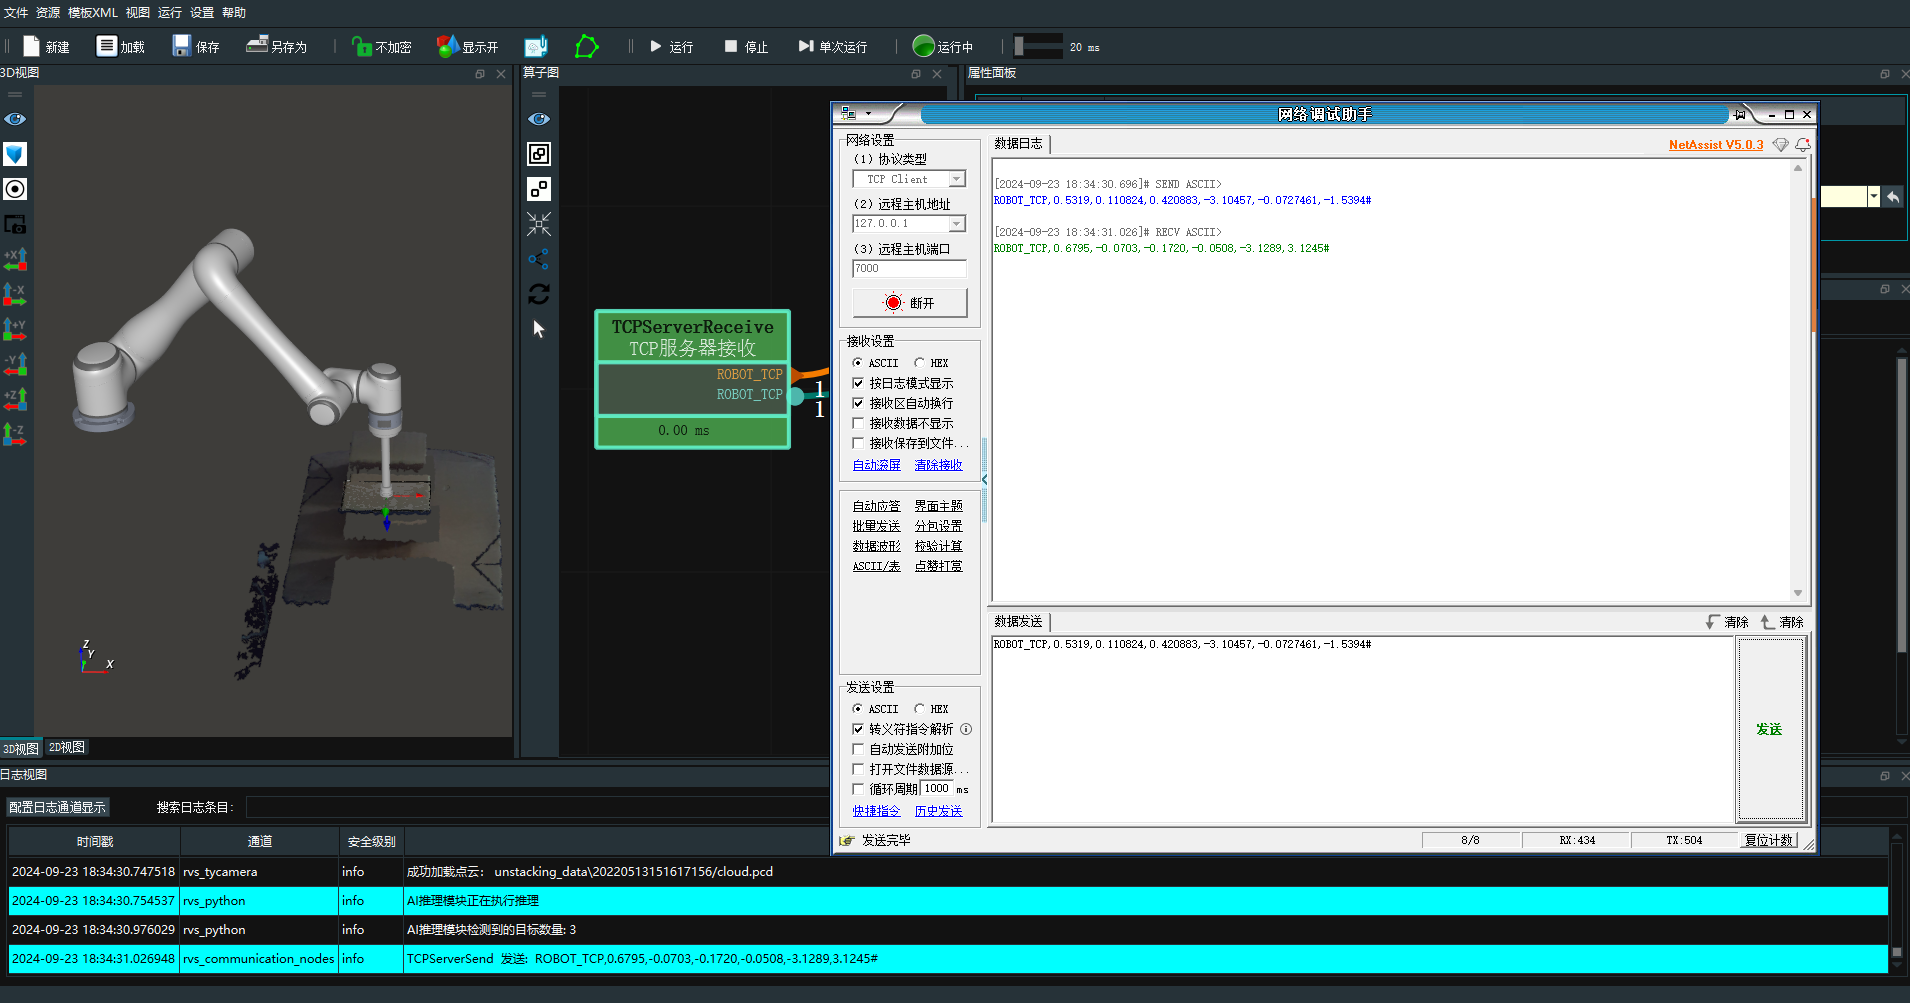
Task: Toggle 循环周期 checkbox
Action: coord(858,789)
